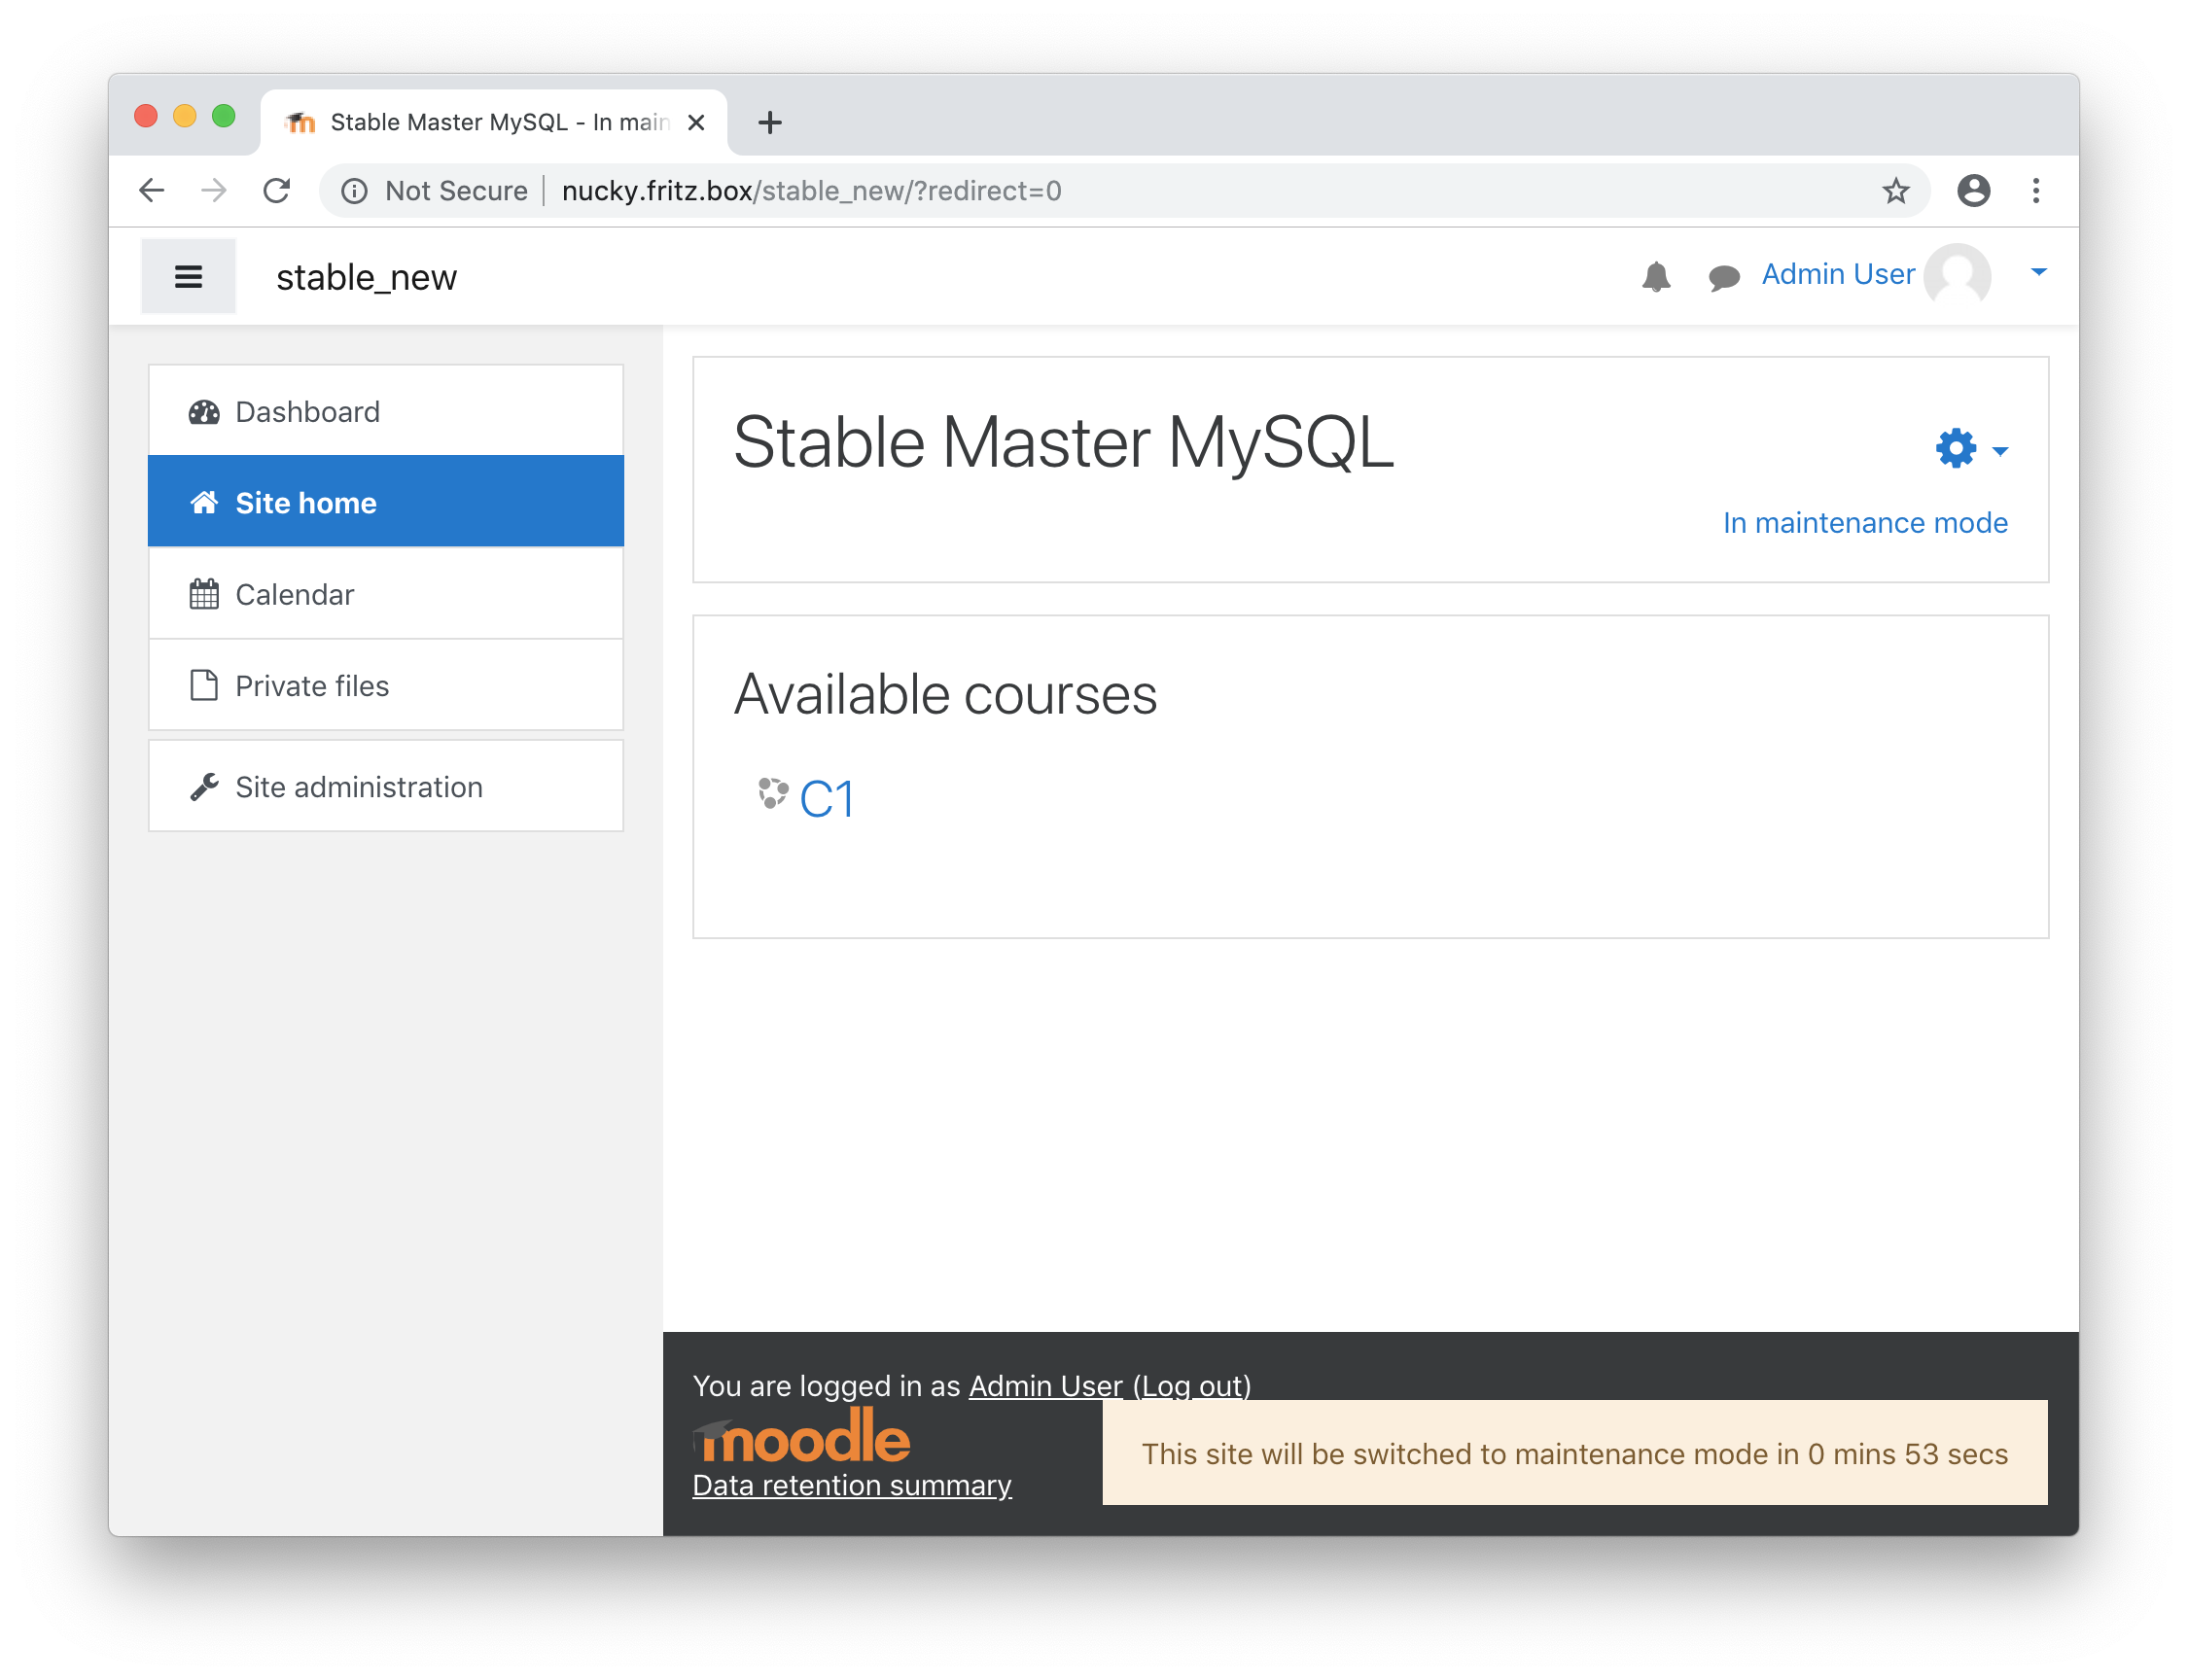This screenshot has height=1680, width=2188.
Task: Click the Stable Master MySQL page heading
Action: 1063,442
